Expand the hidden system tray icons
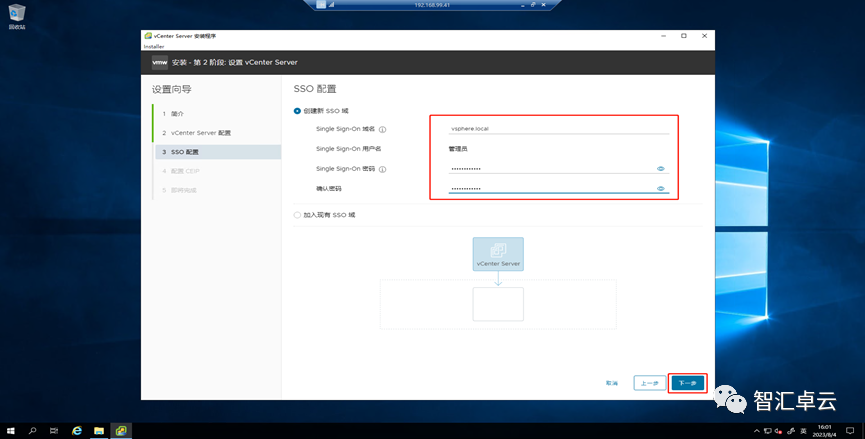 pos(756,431)
